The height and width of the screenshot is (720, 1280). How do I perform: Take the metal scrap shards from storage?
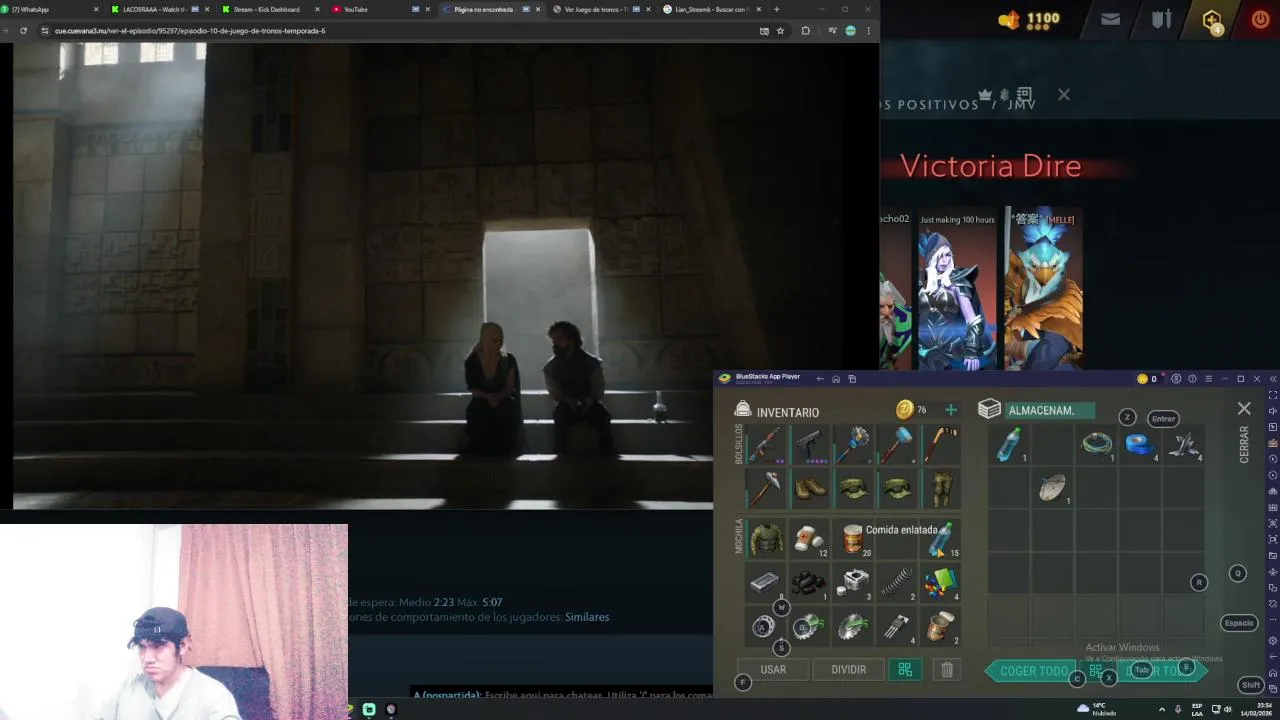coord(1184,444)
